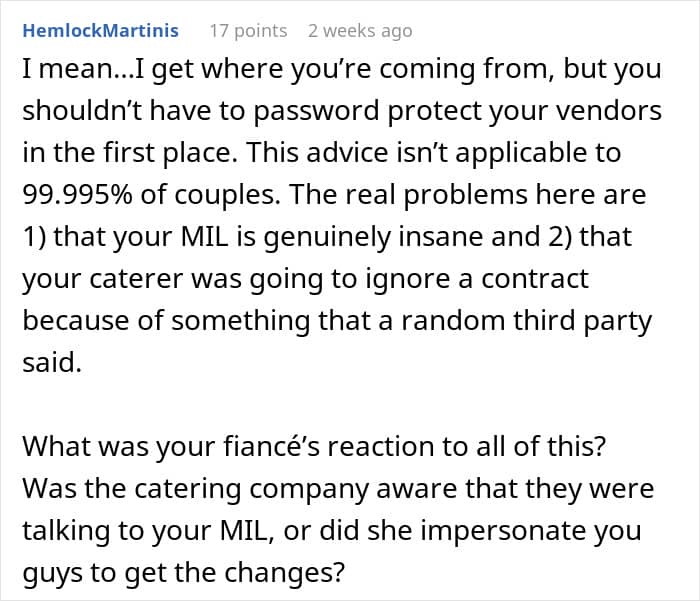
Task: Click the word 'contract' in the comment
Action: click(535, 280)
